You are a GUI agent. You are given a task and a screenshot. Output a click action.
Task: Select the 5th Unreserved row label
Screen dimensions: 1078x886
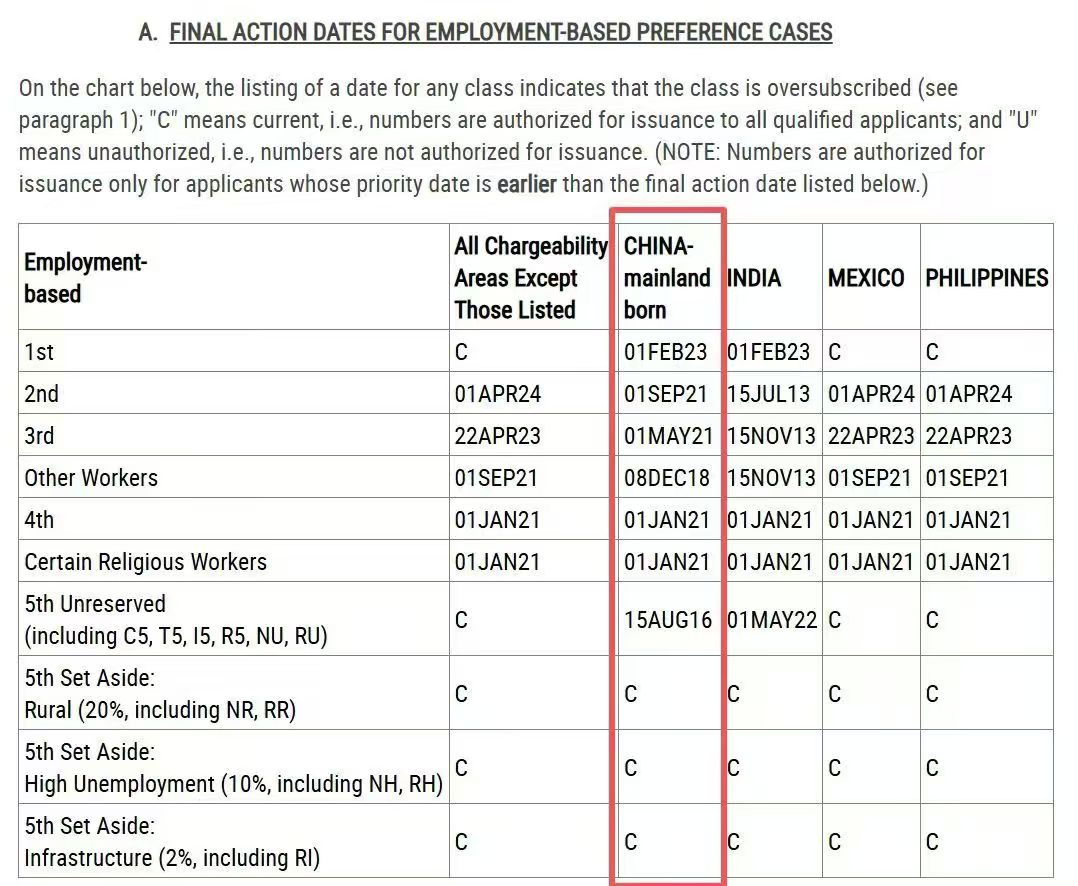pos(175,620)
